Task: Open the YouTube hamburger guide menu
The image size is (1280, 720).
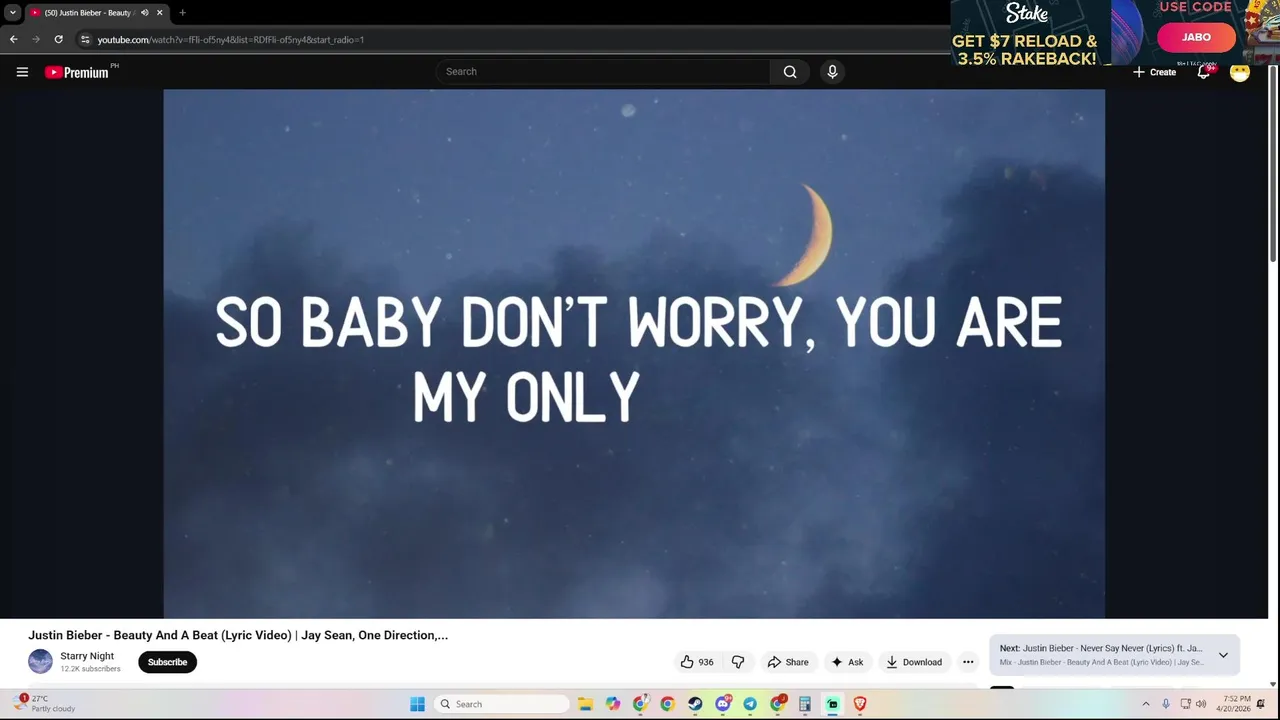Action: [22, 72]
